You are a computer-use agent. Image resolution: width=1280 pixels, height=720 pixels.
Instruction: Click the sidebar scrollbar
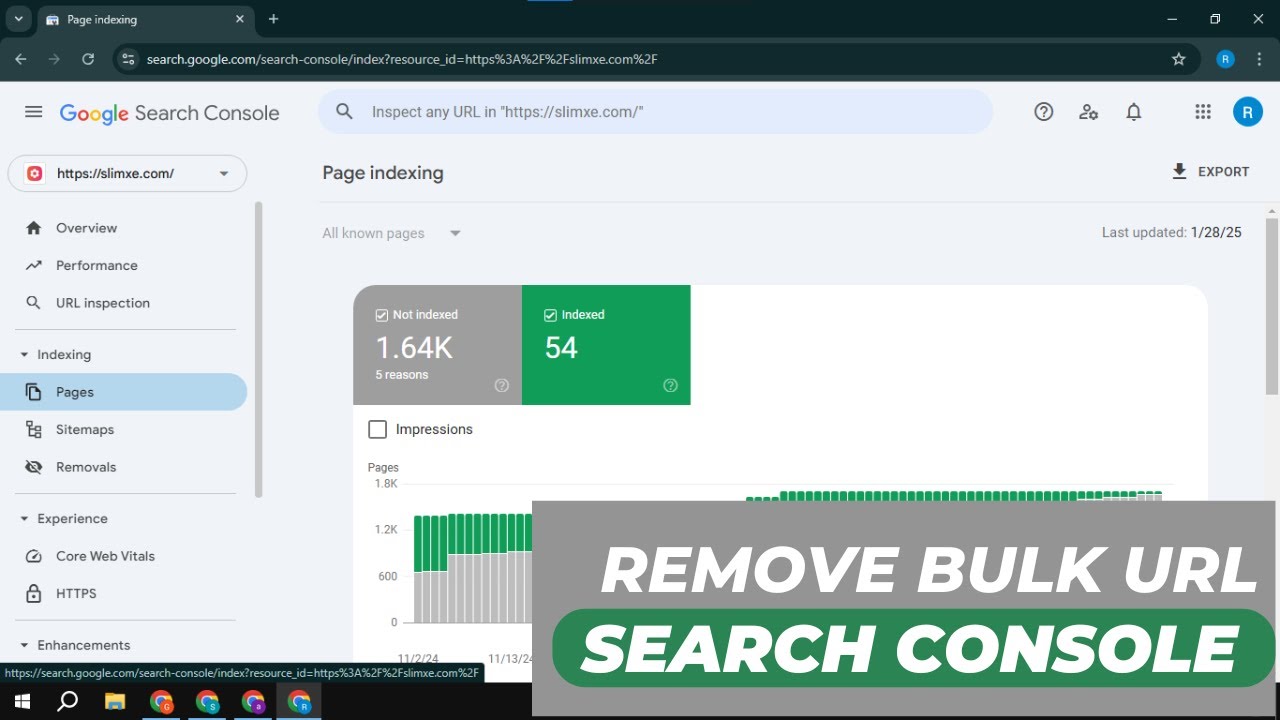tap(259, 350)
